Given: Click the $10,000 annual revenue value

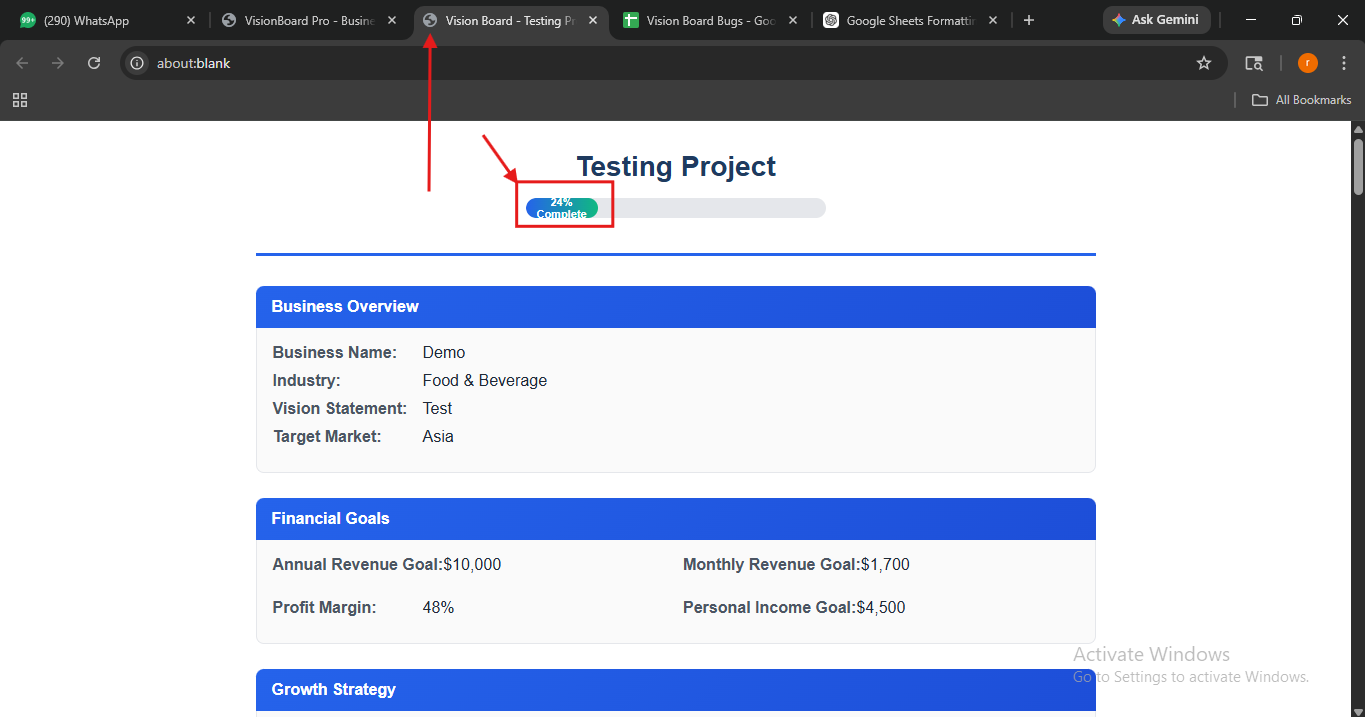Looking at the screenshot, I should [x=472, y=564].
